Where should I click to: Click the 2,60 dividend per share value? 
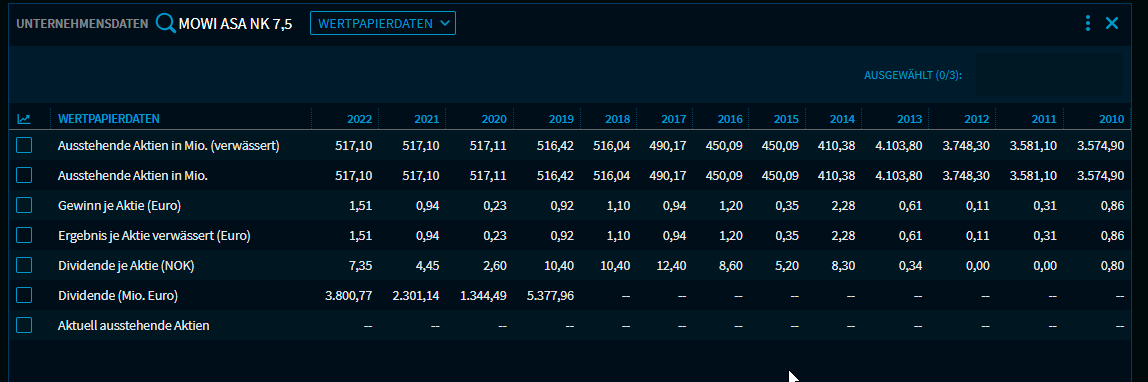[x=496, y=266]
